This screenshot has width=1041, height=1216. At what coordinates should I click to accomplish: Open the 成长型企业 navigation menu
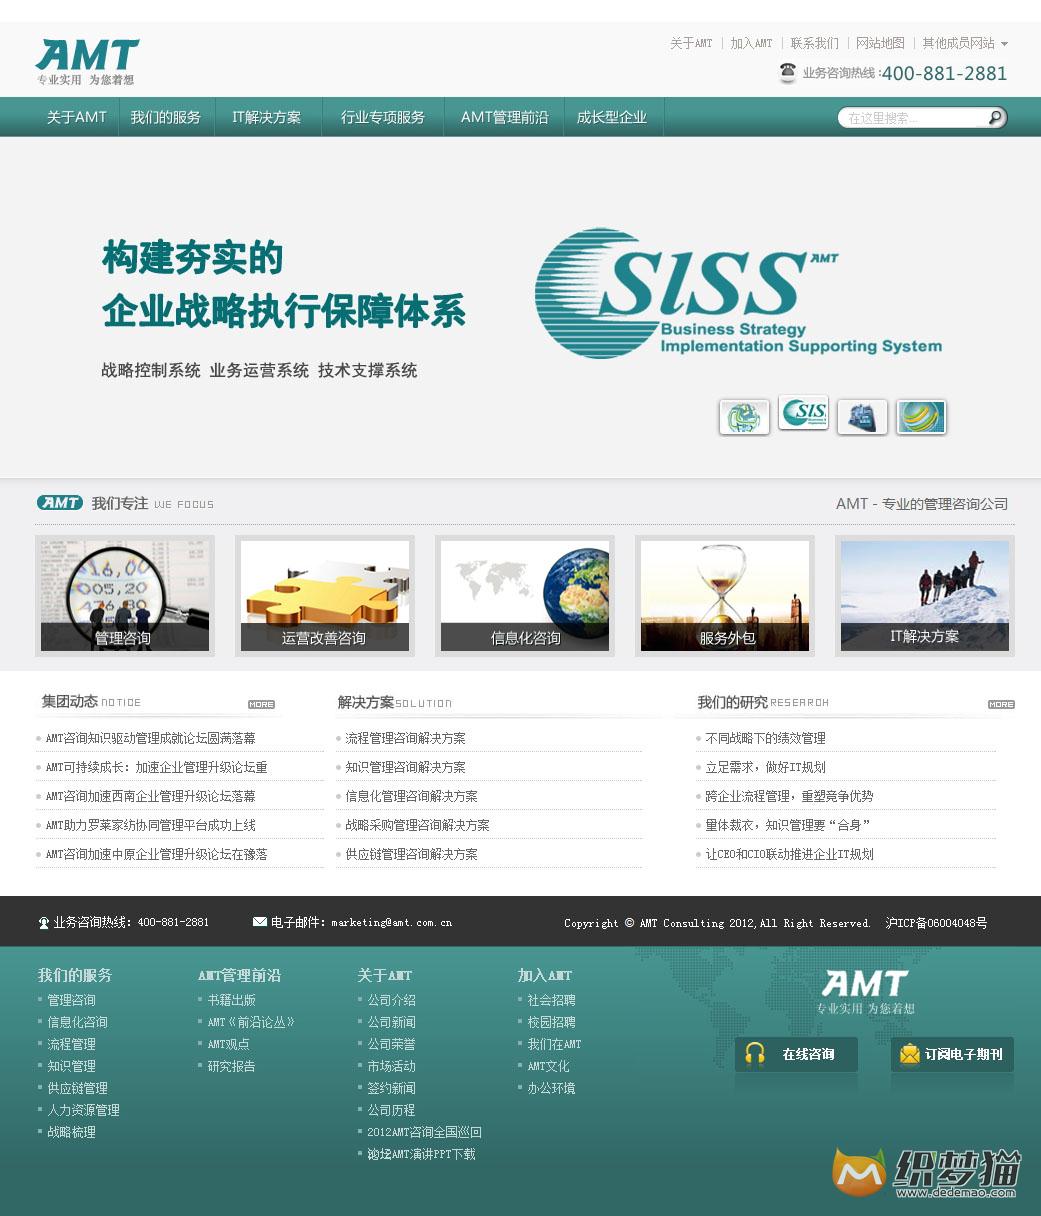(612, 117)
